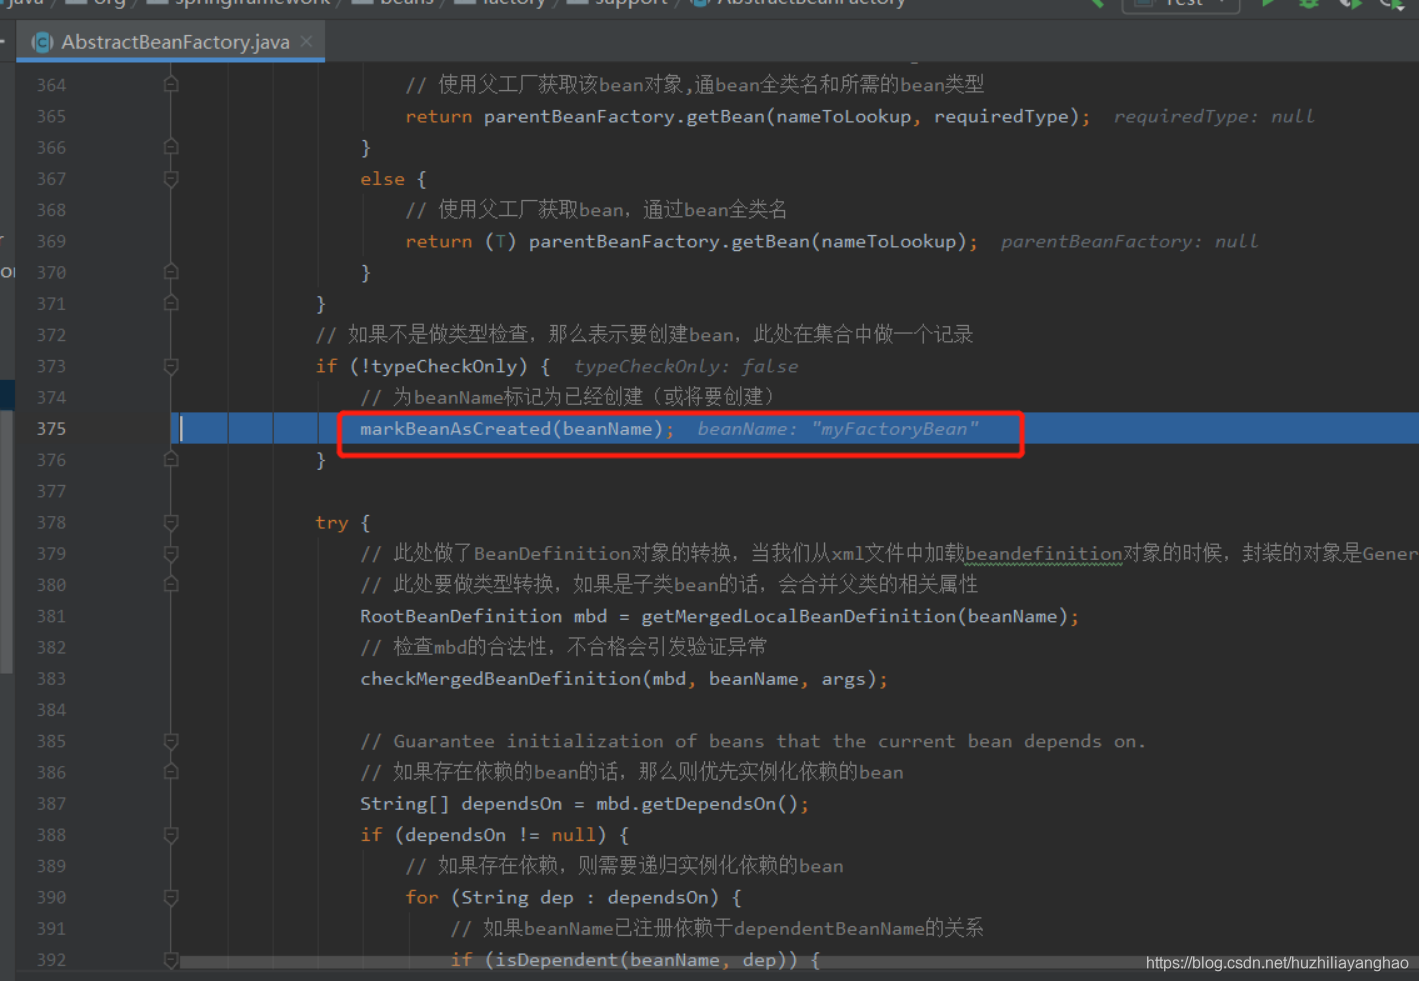Click line number 381 in the gutter
This screenshot has height=982, width=1419.
tap(51, 616)
